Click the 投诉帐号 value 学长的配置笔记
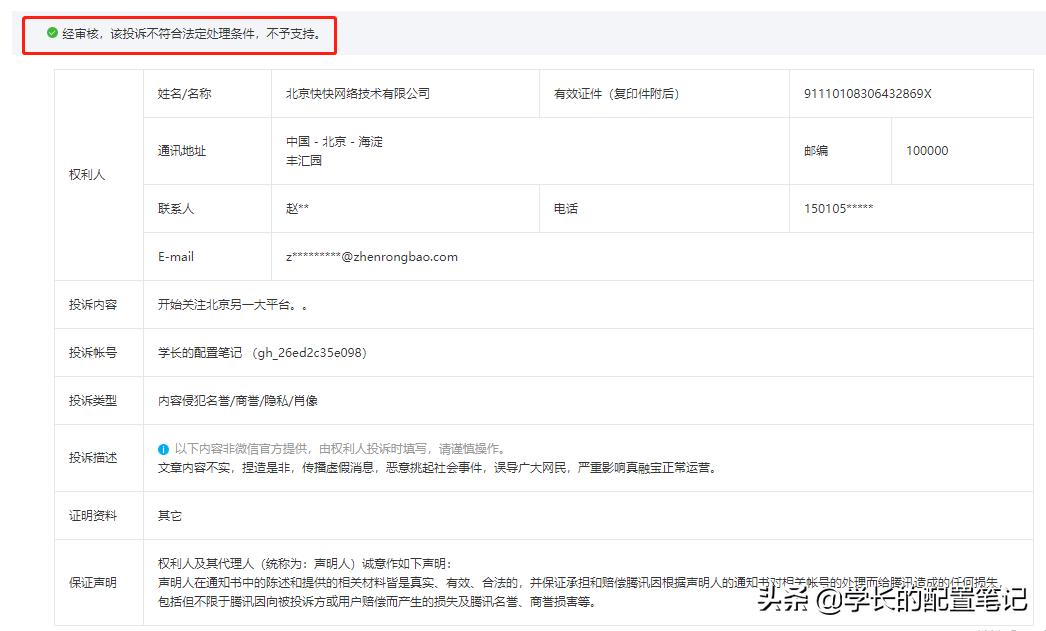Image resolution: width=1046 pixels, height=631 pixels. coord(202,352)
